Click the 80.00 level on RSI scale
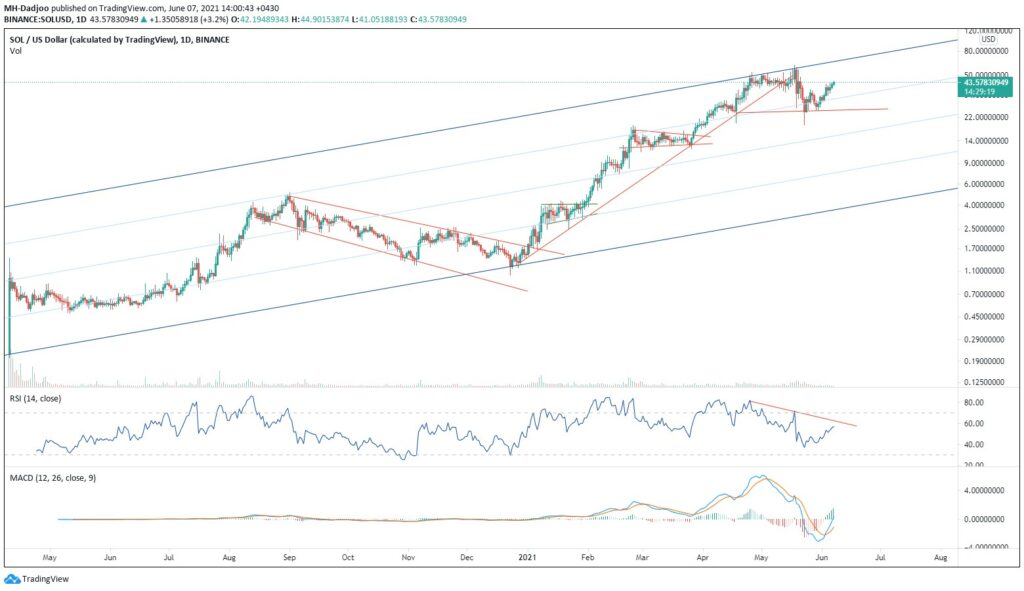This screenshot has height=591, width=1024. tap(974, 402)
